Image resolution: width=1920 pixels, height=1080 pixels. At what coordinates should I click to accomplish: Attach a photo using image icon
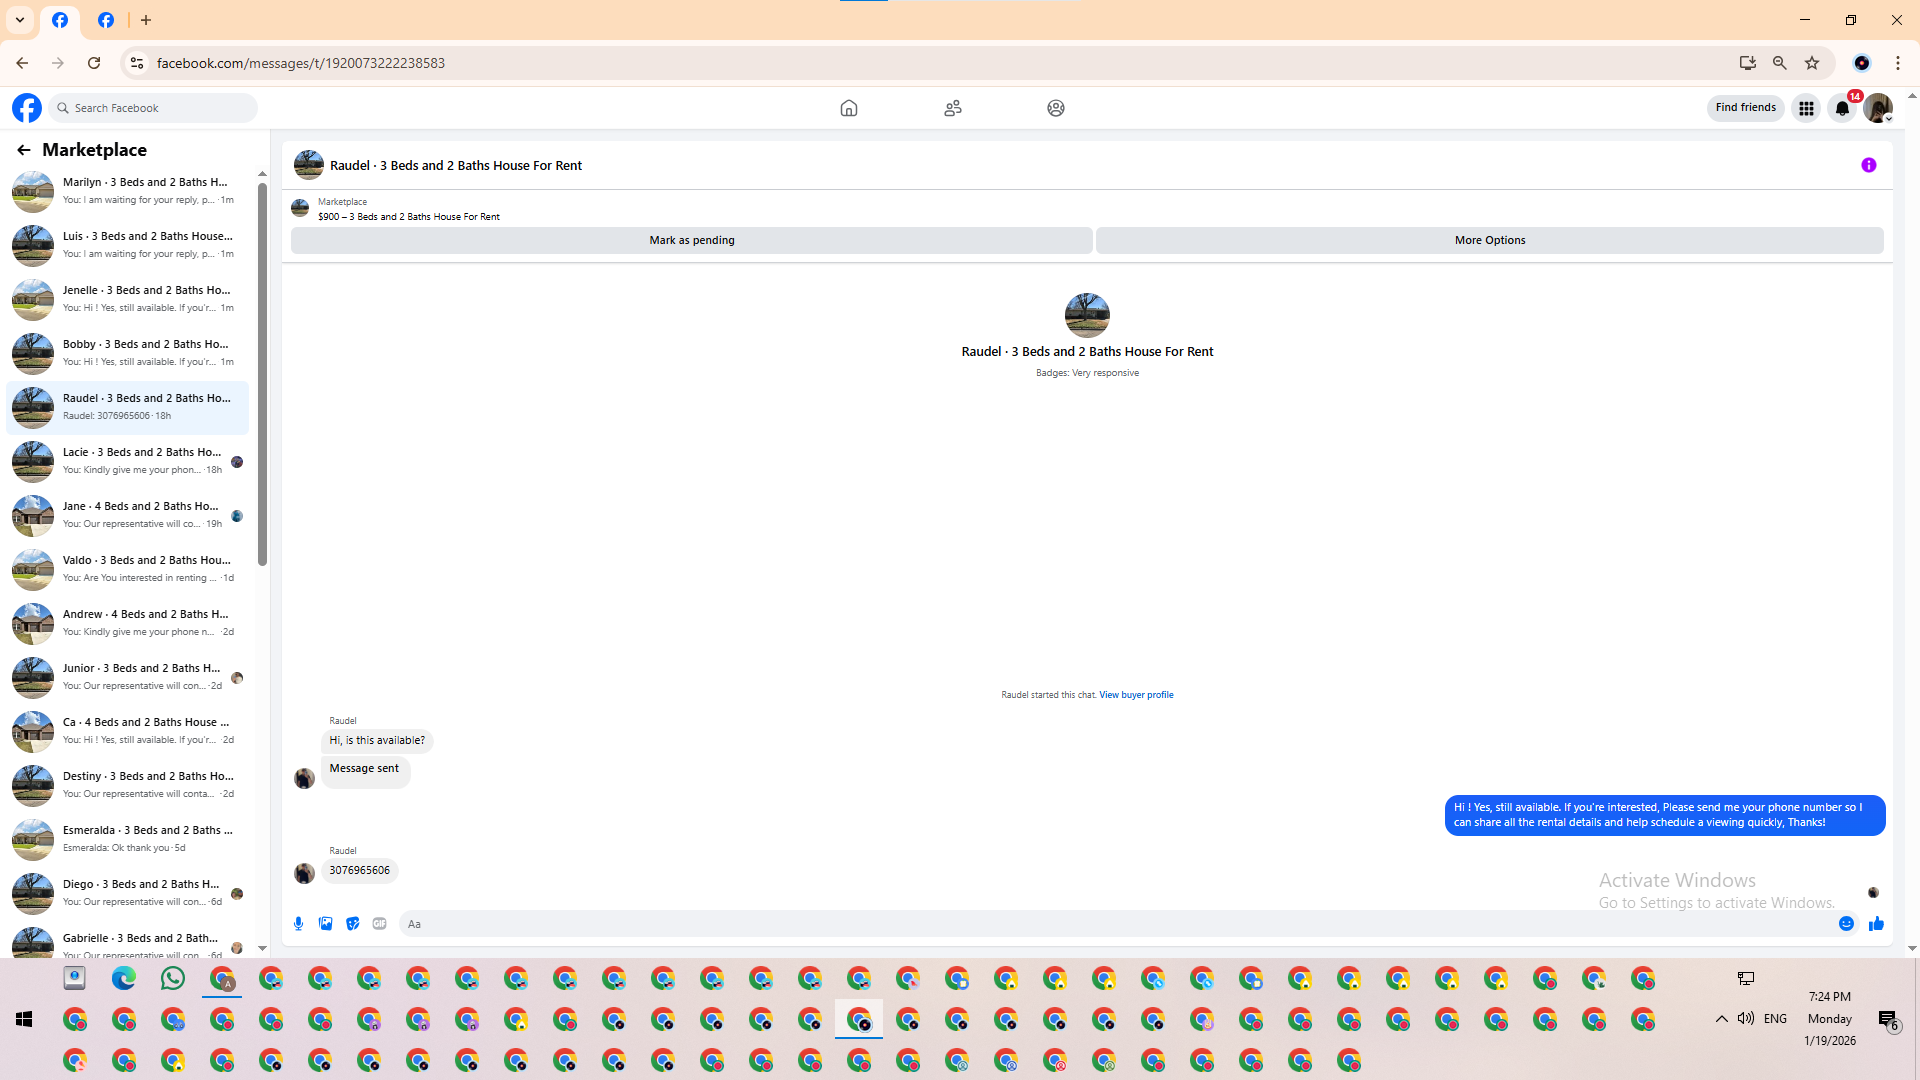coord(325,924)
